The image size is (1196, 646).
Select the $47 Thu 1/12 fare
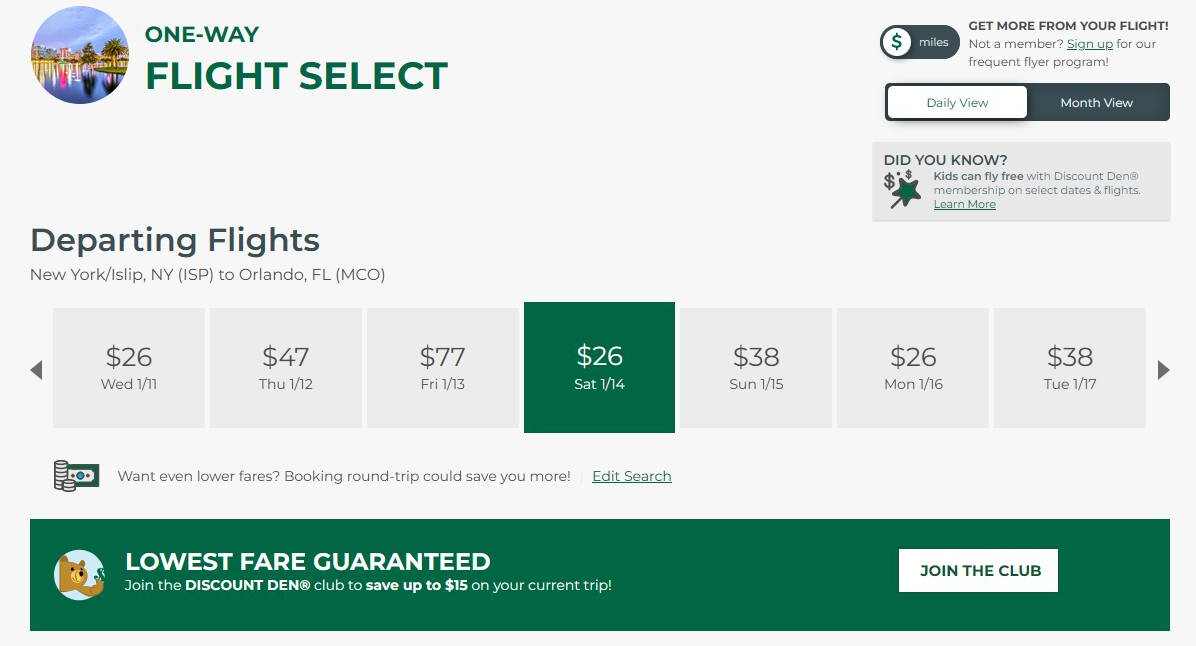tap(286, 368)
